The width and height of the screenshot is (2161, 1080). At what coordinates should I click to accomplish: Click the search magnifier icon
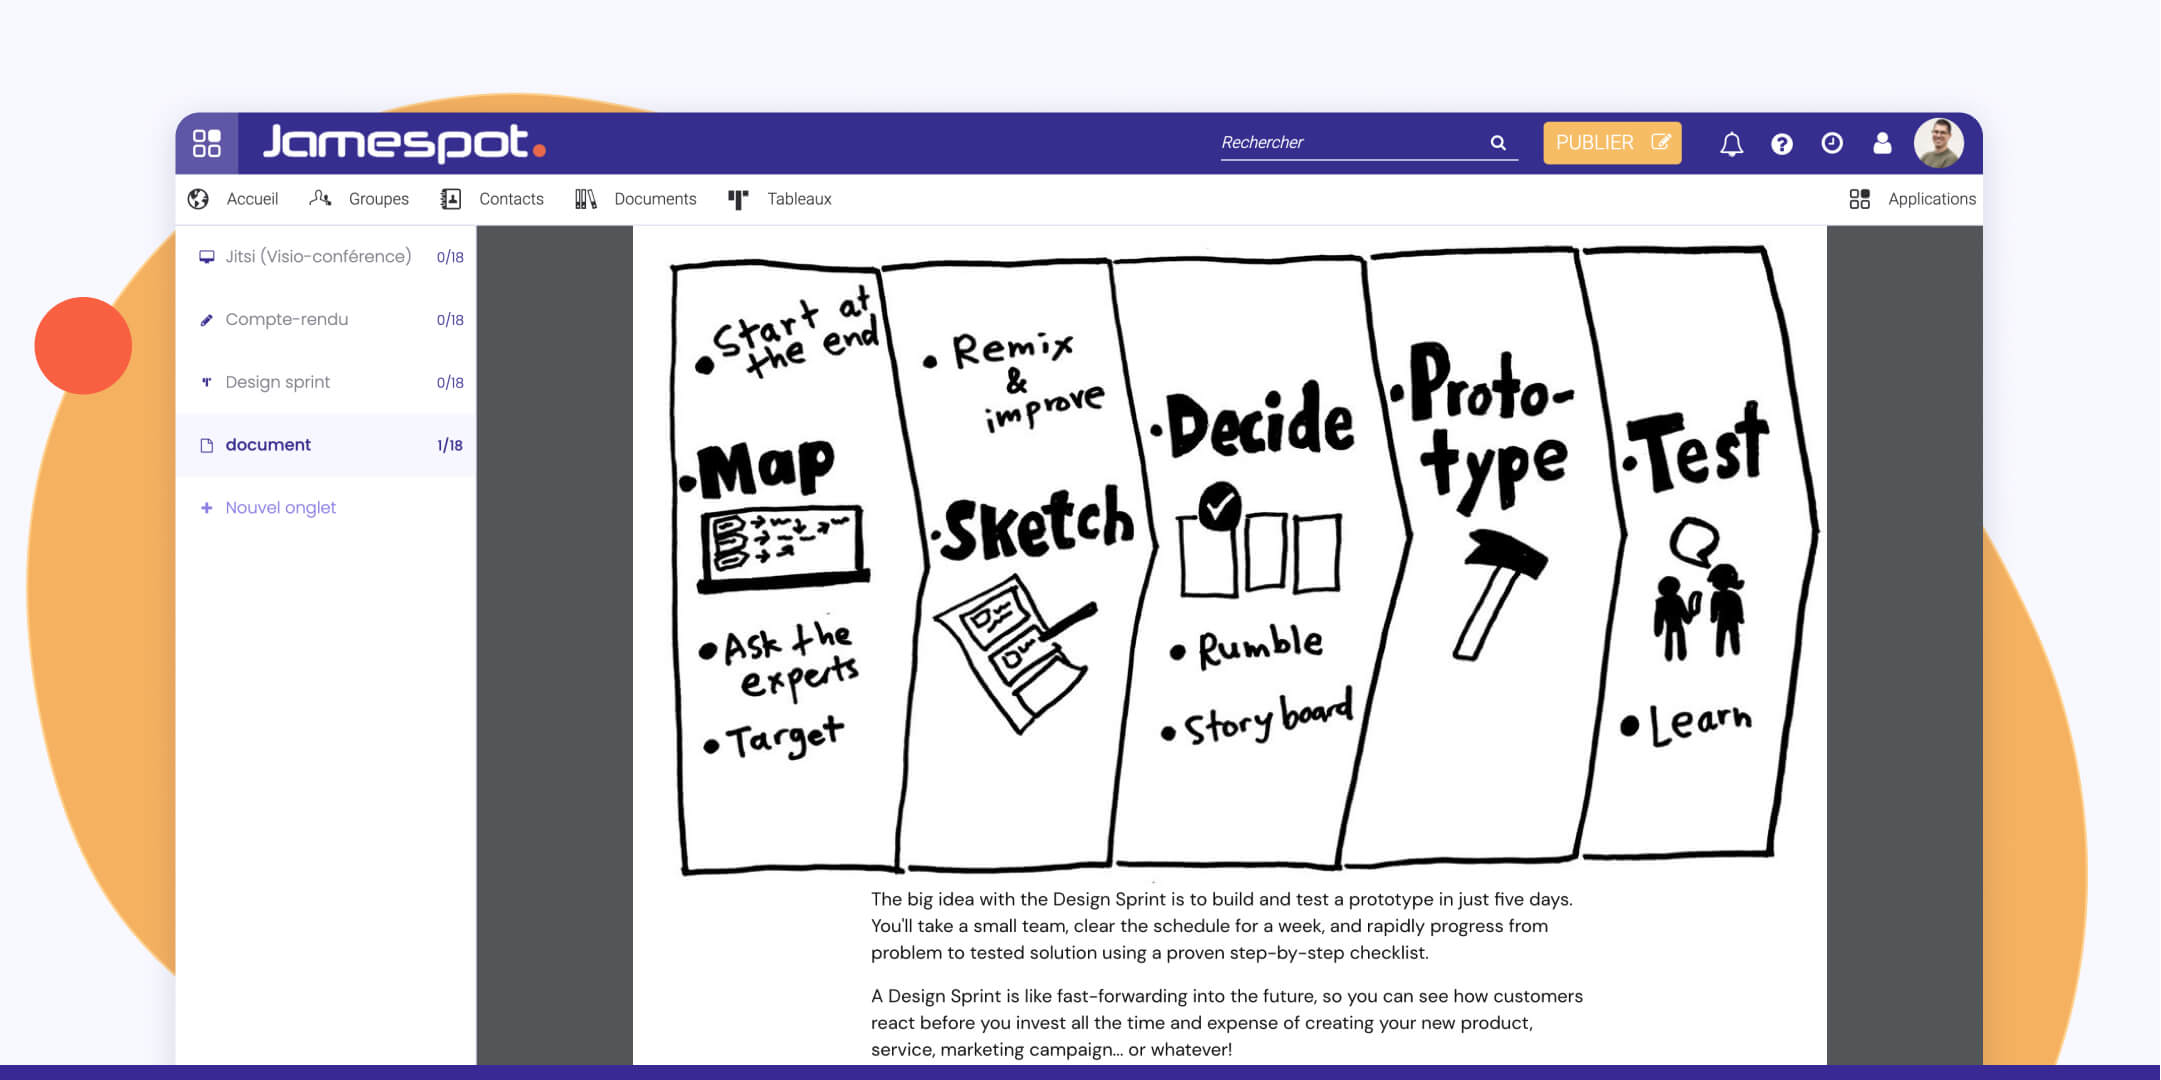(1498, 143)
